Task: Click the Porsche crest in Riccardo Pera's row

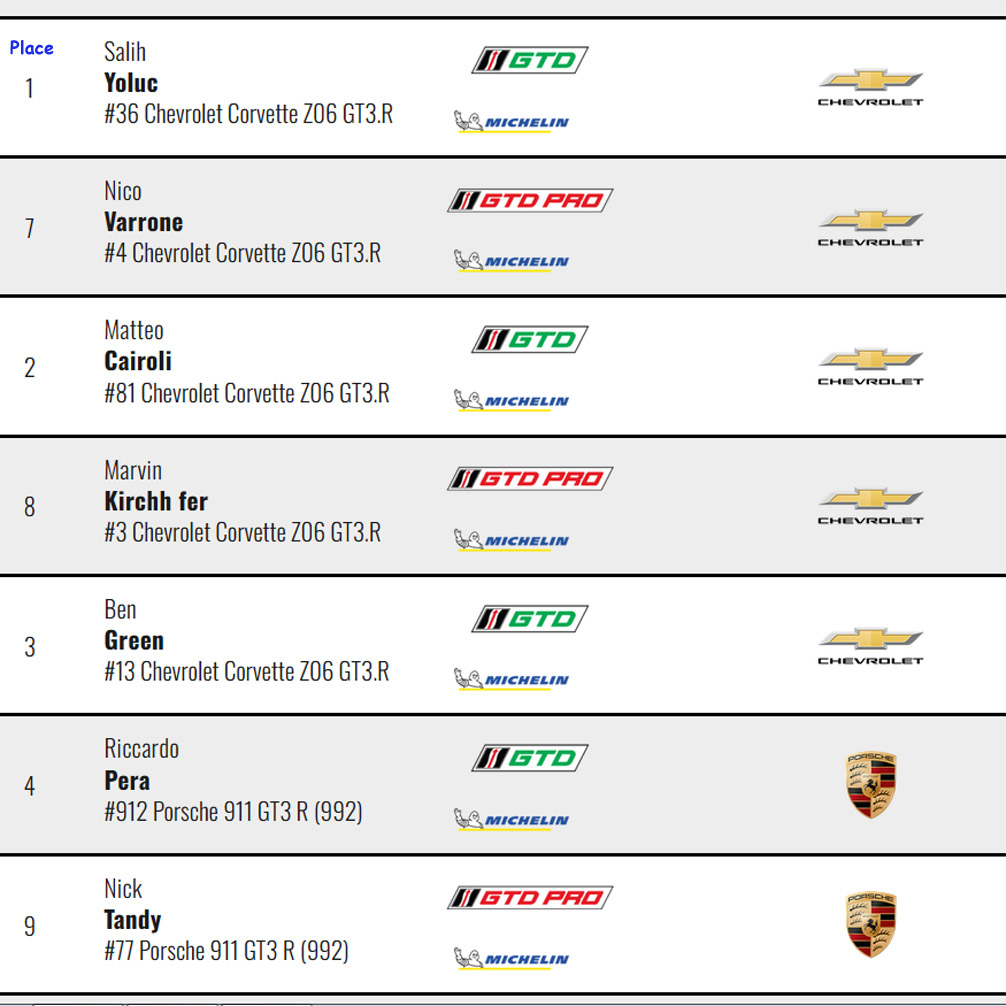Action: pyautogui.click(x=871, y=785)
